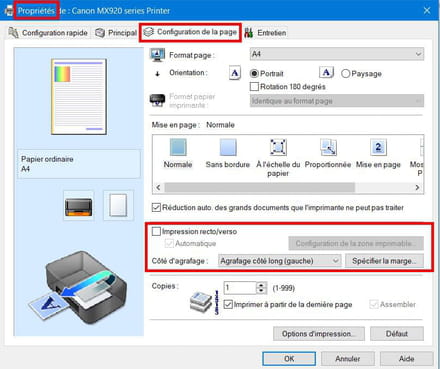Toggle Imprimer à partir de la dernière page
The height and width of the screenshot is (369, 440).
point(228,304)
